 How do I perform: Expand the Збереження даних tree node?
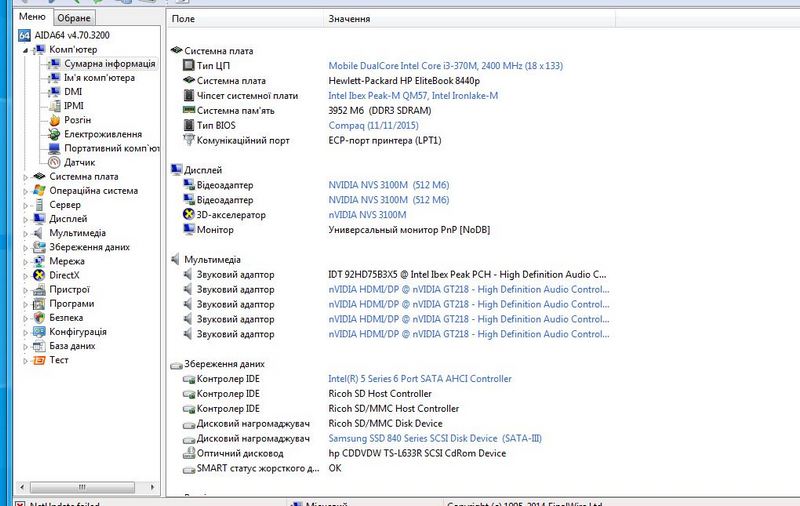click(27, 247)
